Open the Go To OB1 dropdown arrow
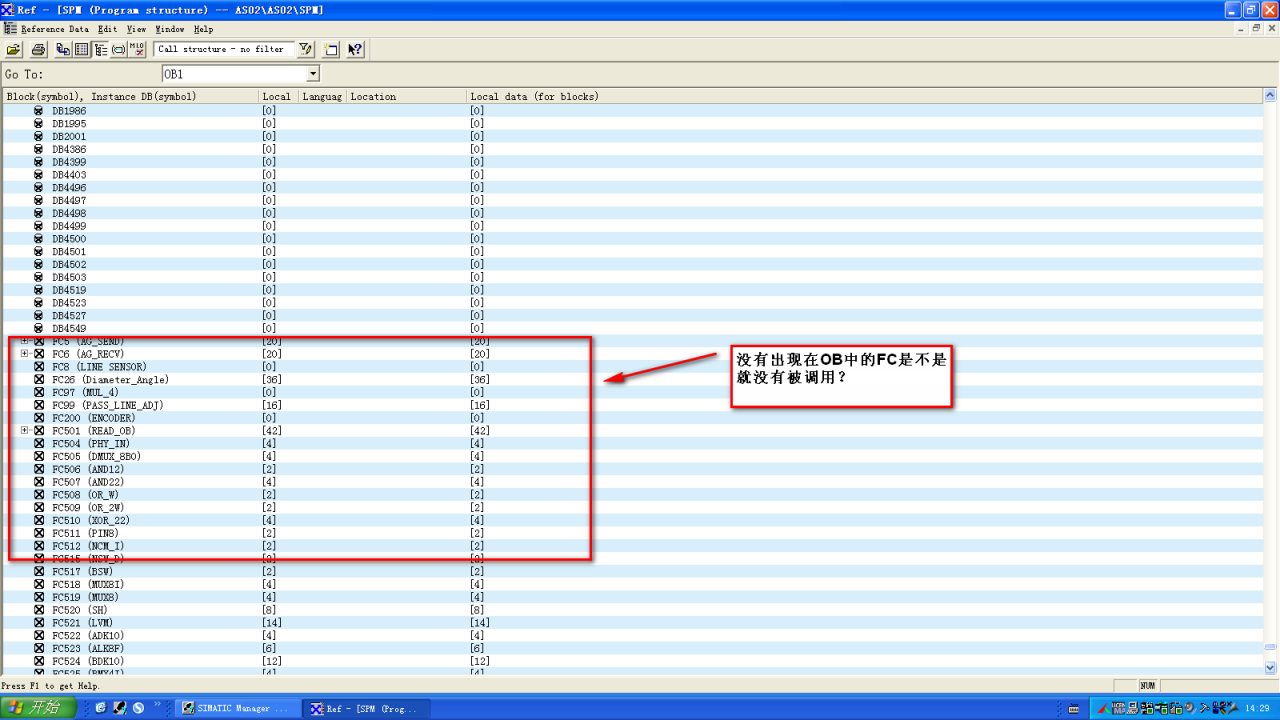The height and width of the screenshot is (720, 1280). pos(313,74)
